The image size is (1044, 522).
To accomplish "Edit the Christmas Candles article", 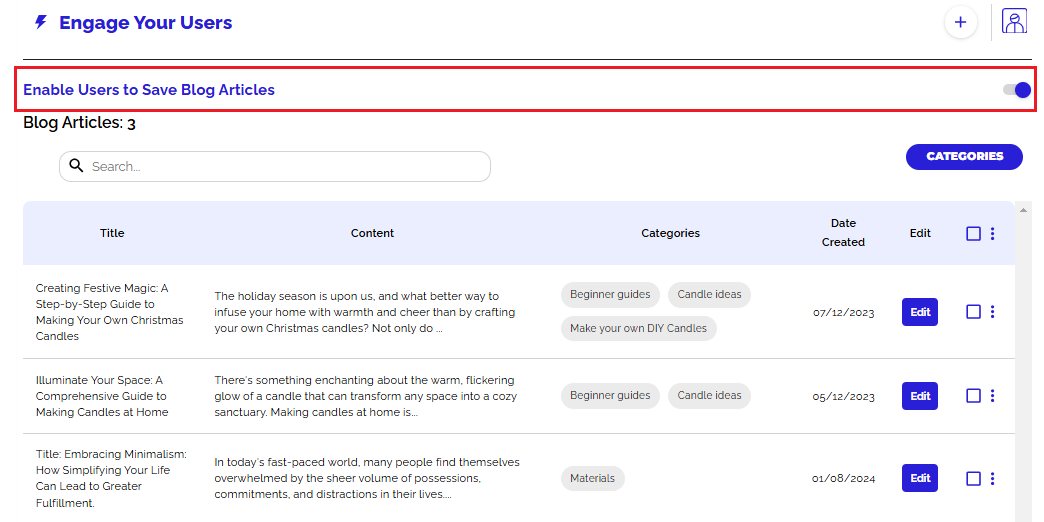I will [x=920, y=312].
